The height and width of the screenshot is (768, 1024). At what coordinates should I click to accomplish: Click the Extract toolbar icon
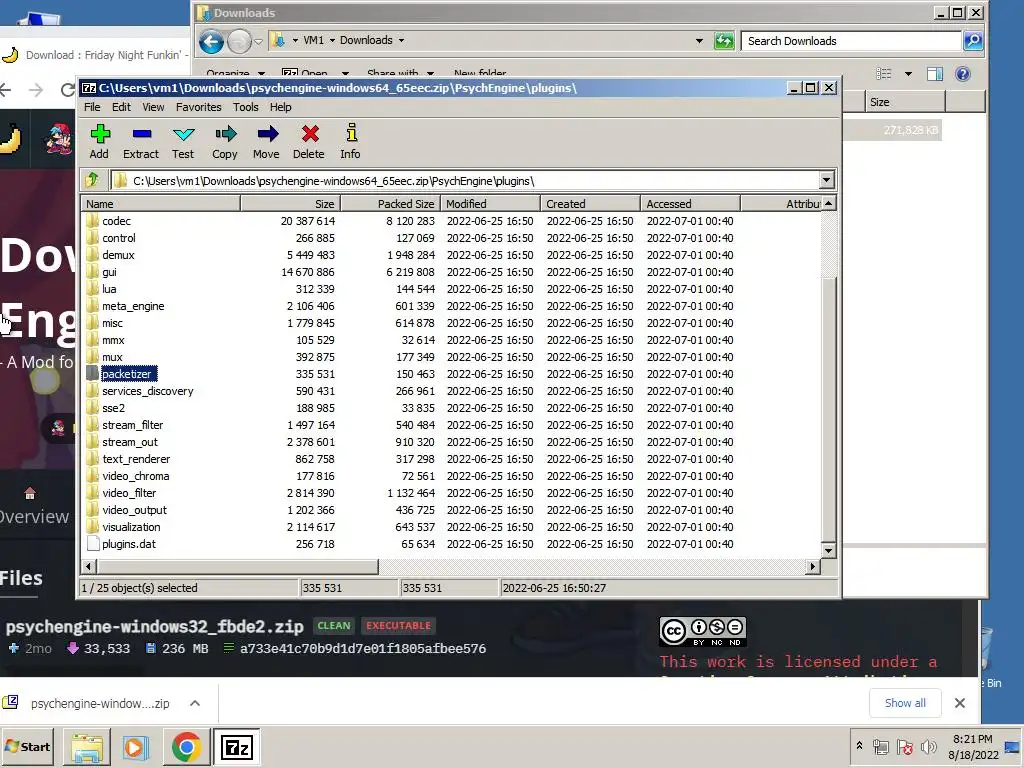pyautogui.click(x=141, y=140)
